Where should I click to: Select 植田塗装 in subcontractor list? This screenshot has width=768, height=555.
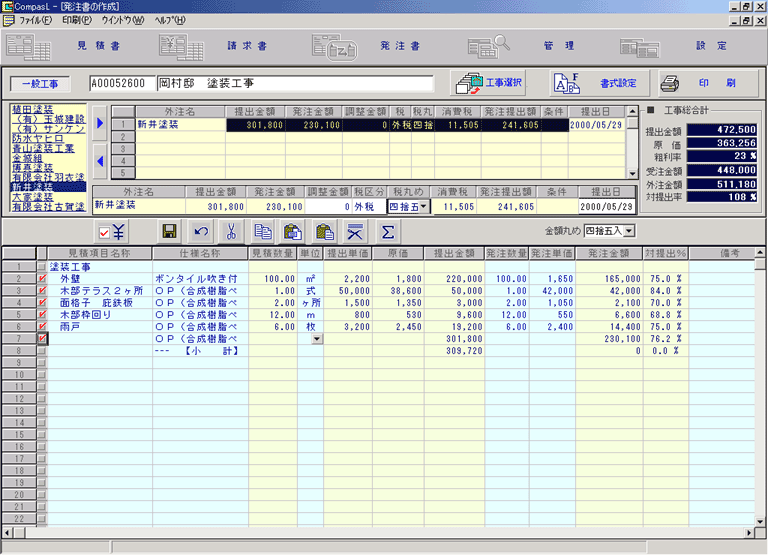click(x=32, y=110)
